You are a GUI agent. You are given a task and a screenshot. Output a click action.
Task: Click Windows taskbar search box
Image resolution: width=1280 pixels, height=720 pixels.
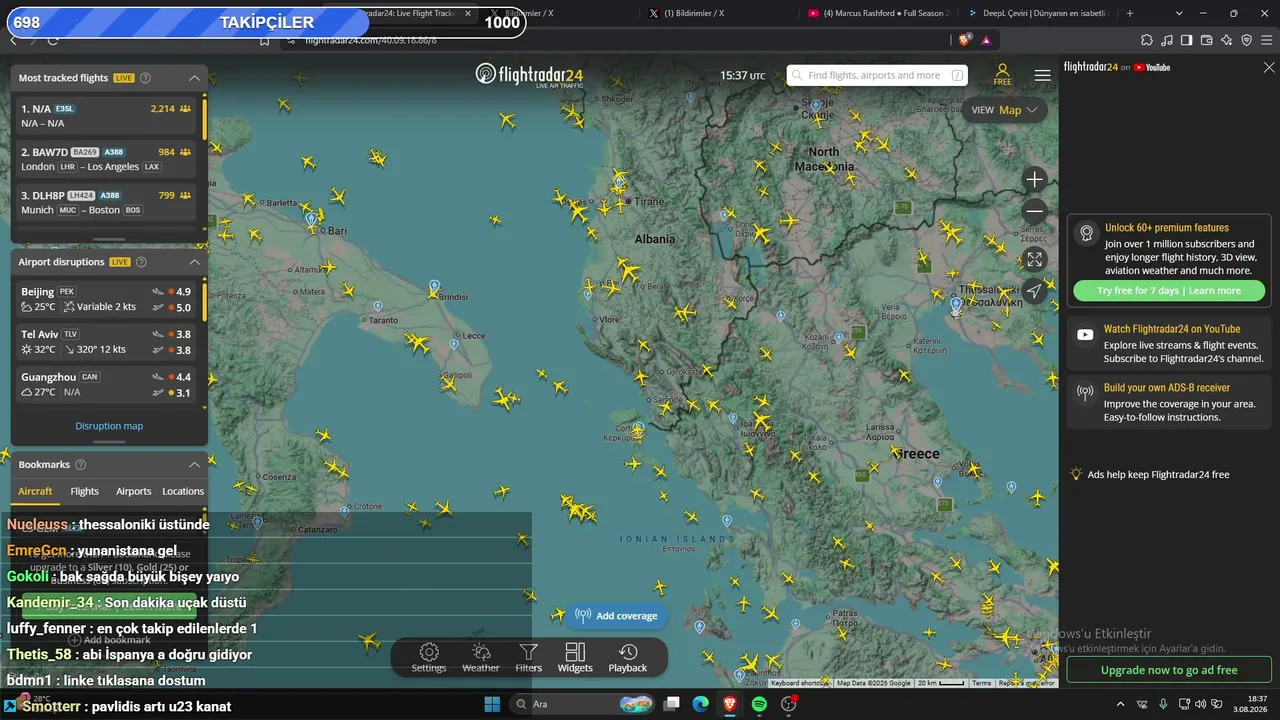point(584,704)
